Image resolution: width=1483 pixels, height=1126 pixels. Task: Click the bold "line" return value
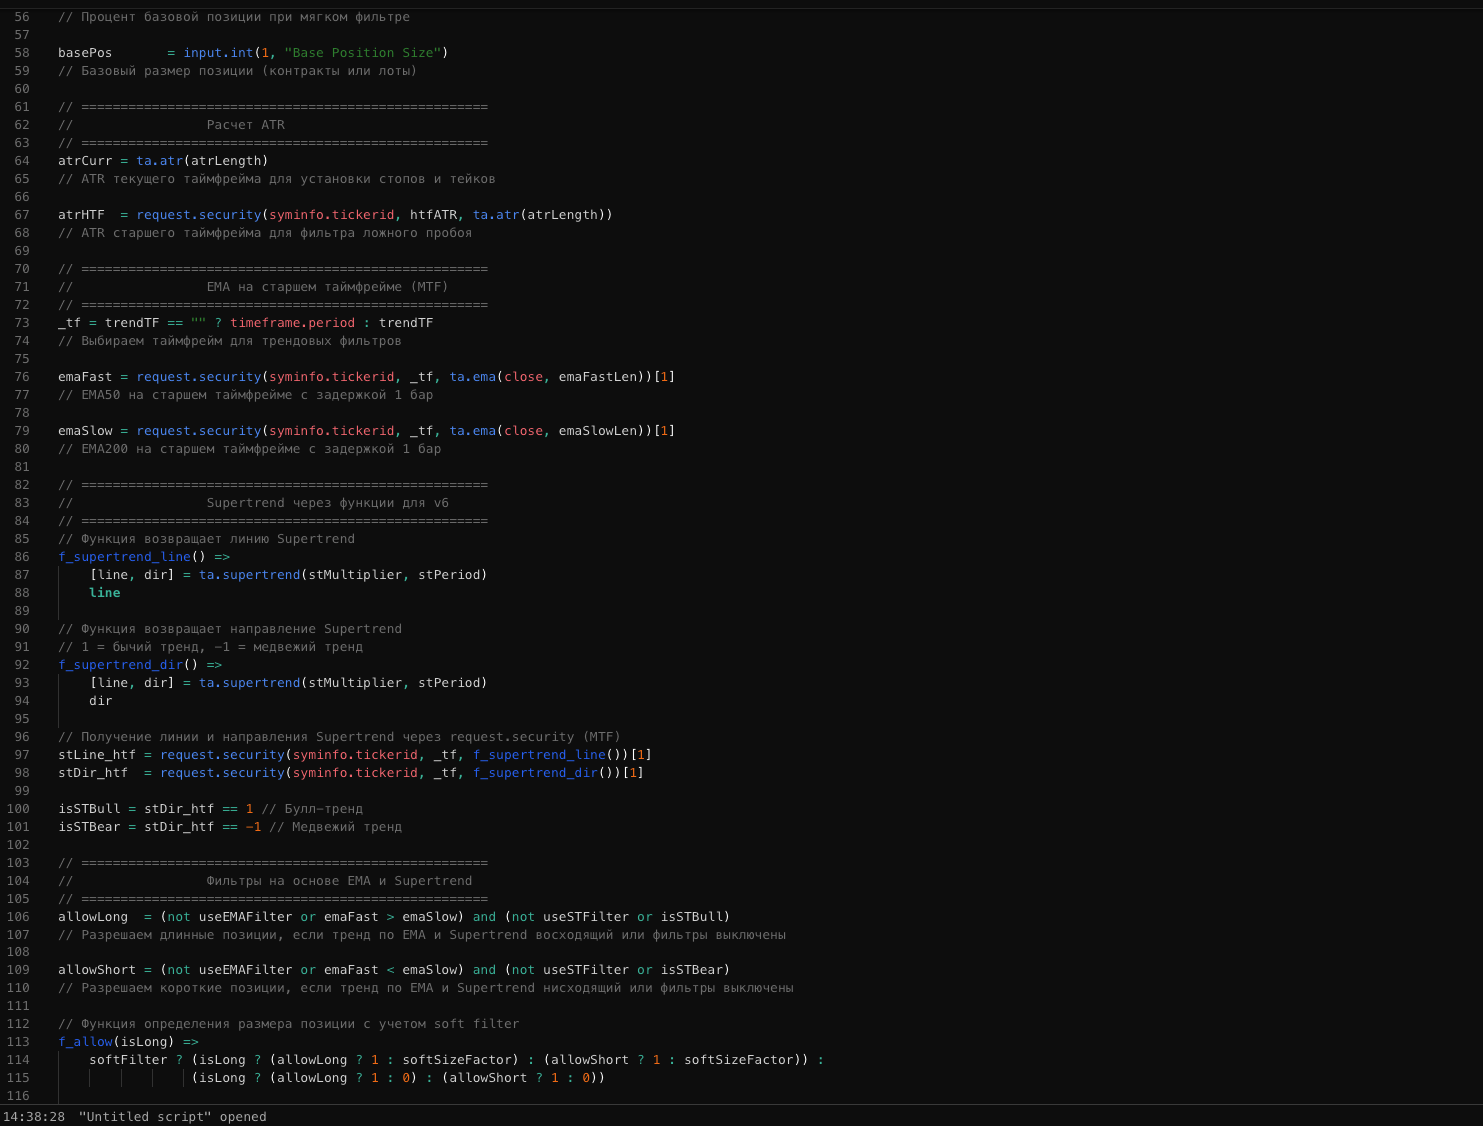[x=104, y=593]
